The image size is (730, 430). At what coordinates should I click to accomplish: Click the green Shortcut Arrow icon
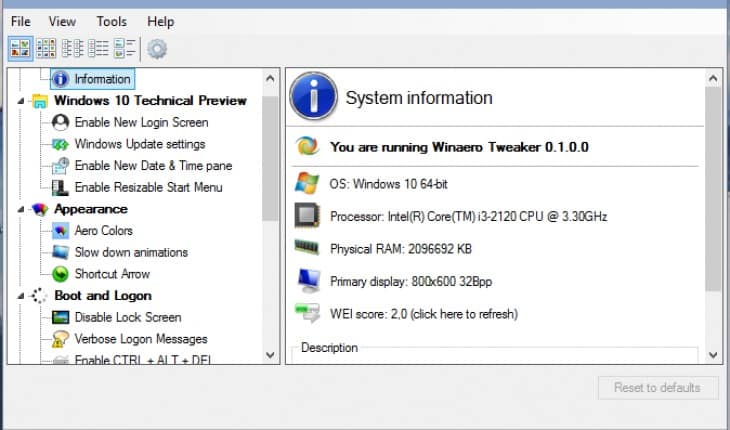tap(61, 274)
